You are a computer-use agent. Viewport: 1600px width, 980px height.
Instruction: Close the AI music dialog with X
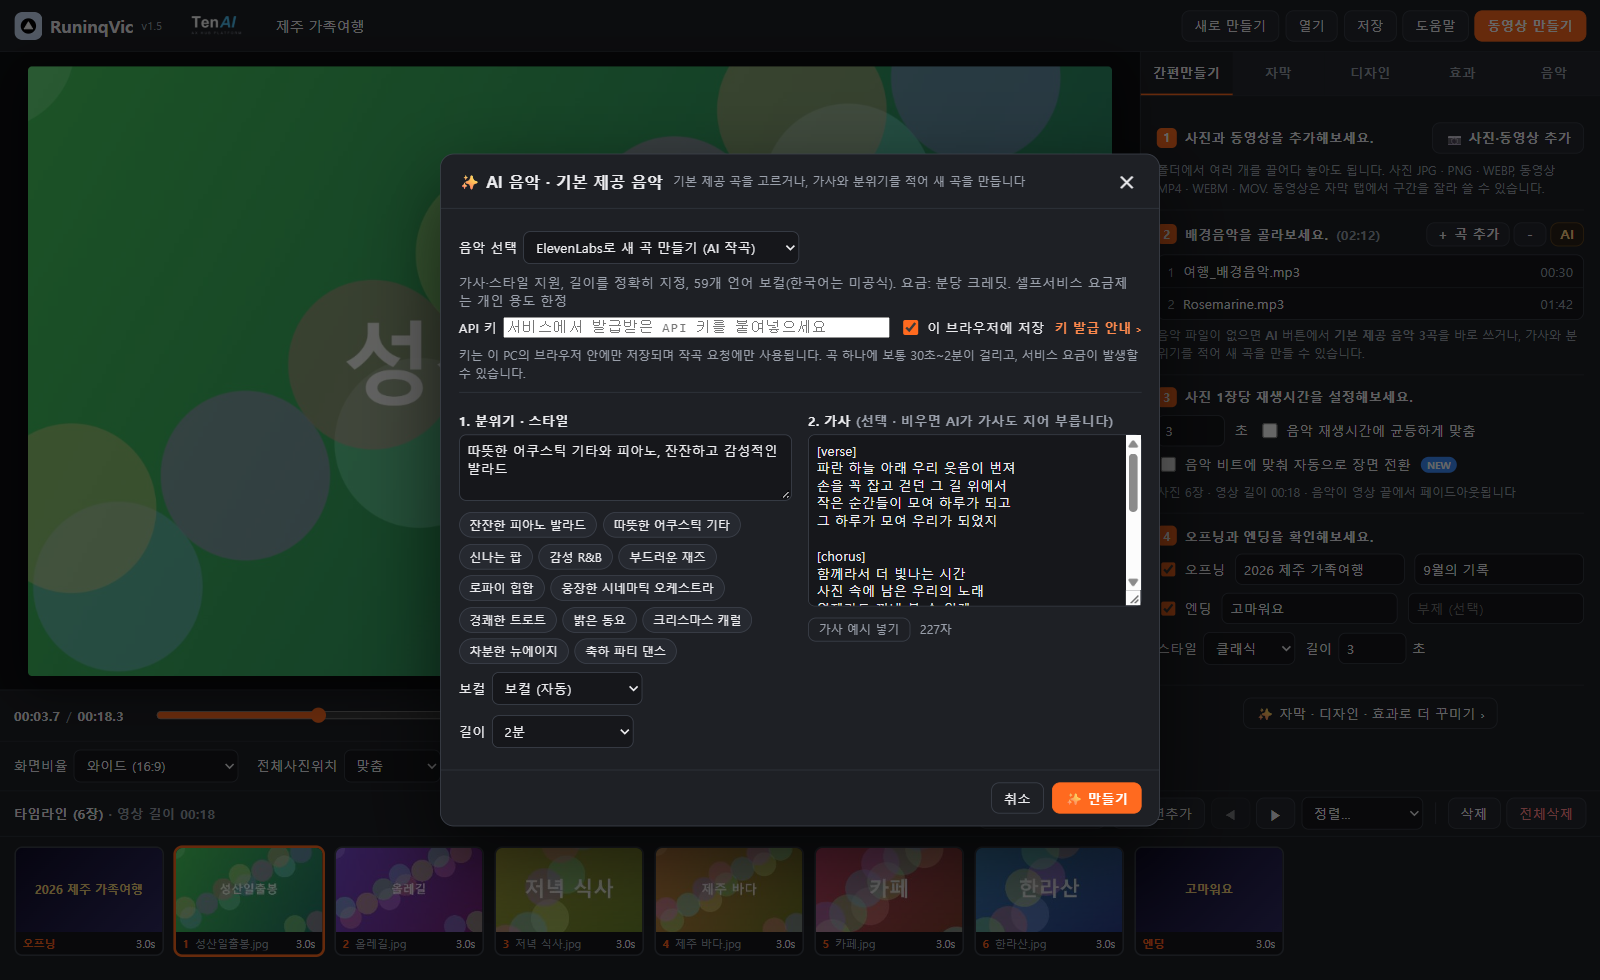(x=1126, y=182)
